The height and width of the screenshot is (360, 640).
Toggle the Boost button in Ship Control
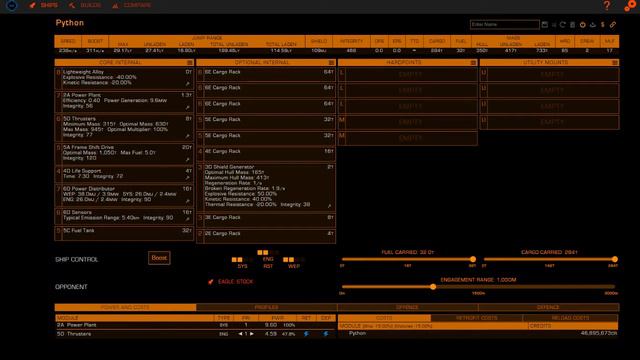click(159, 258)
